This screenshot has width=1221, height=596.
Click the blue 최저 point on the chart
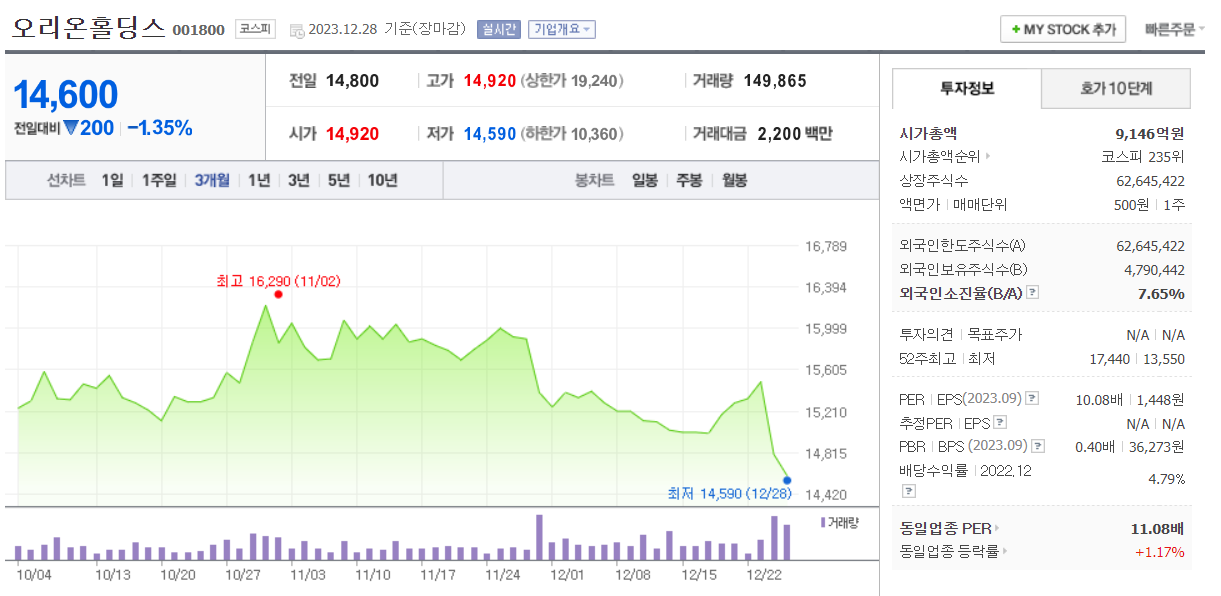(787, 480)
